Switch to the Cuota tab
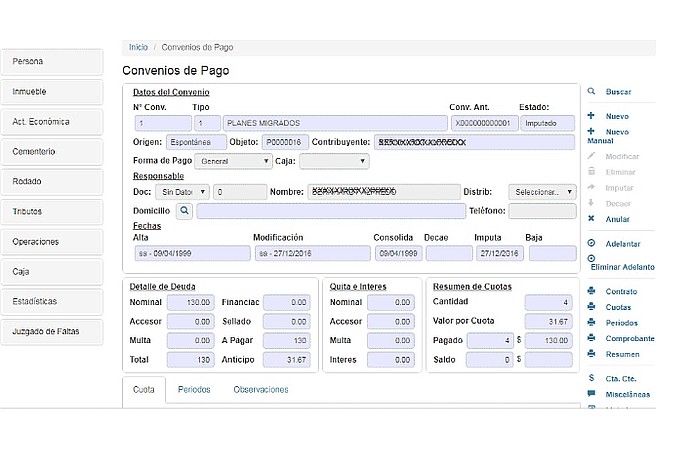The image size is (690, 460). tap(144, 390)
